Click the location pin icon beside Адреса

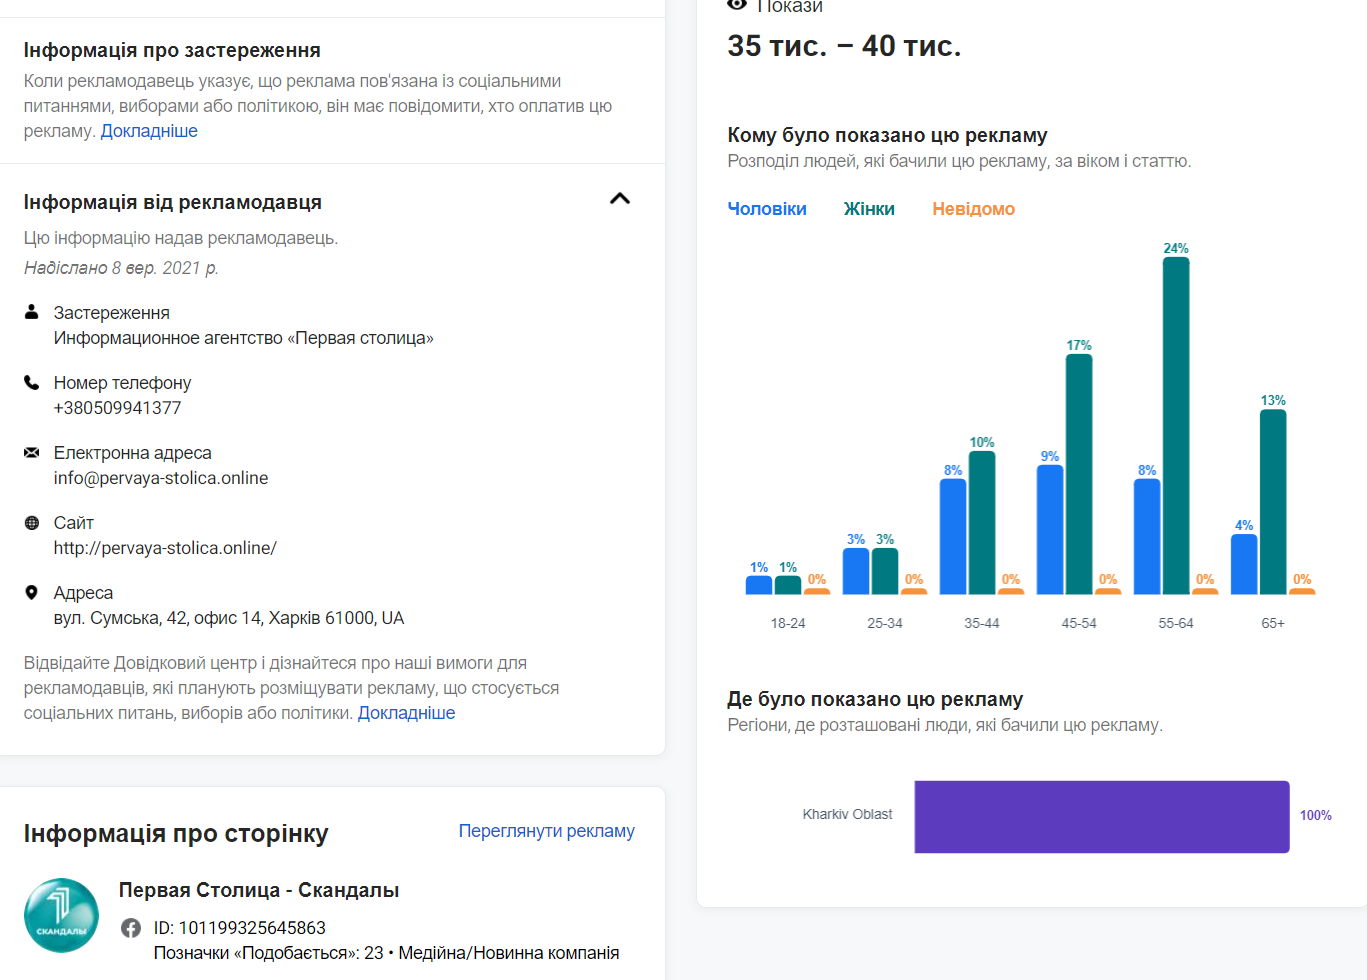[32, 592]
